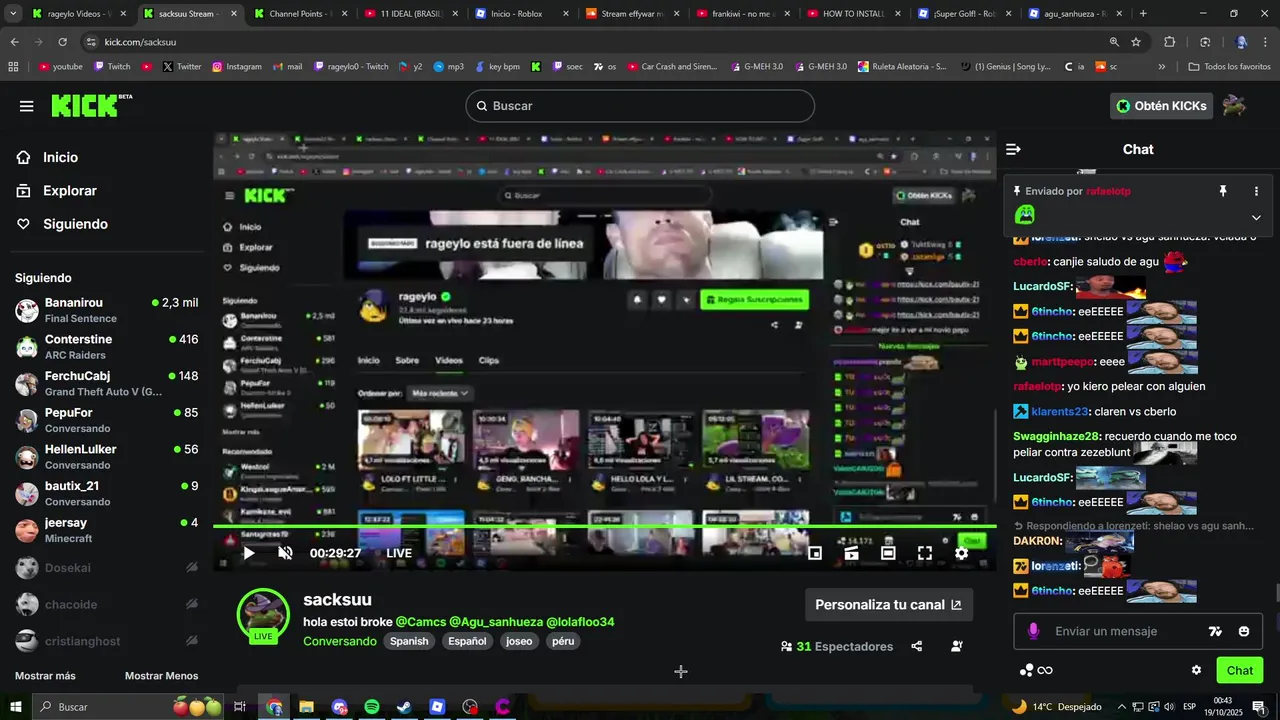
Task: Open PepuFor's channel in sidebar
Action: click(106, 420)
